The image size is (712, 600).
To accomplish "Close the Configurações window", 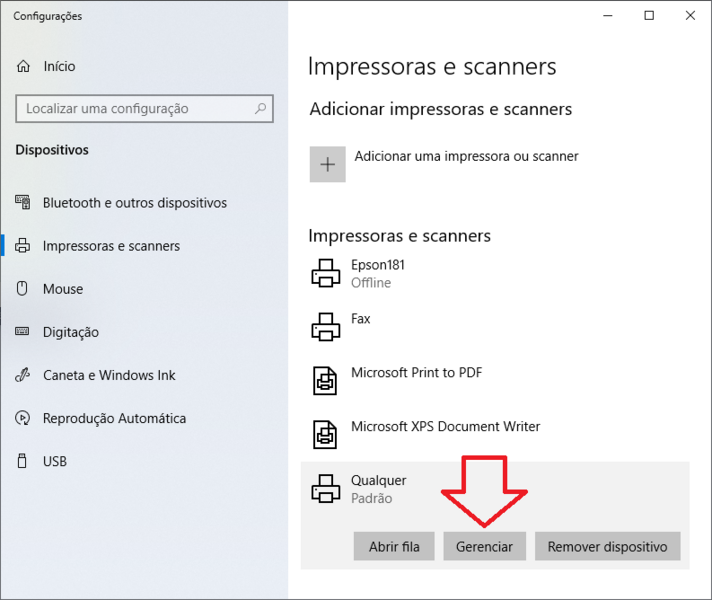I will tap(690, 16).
